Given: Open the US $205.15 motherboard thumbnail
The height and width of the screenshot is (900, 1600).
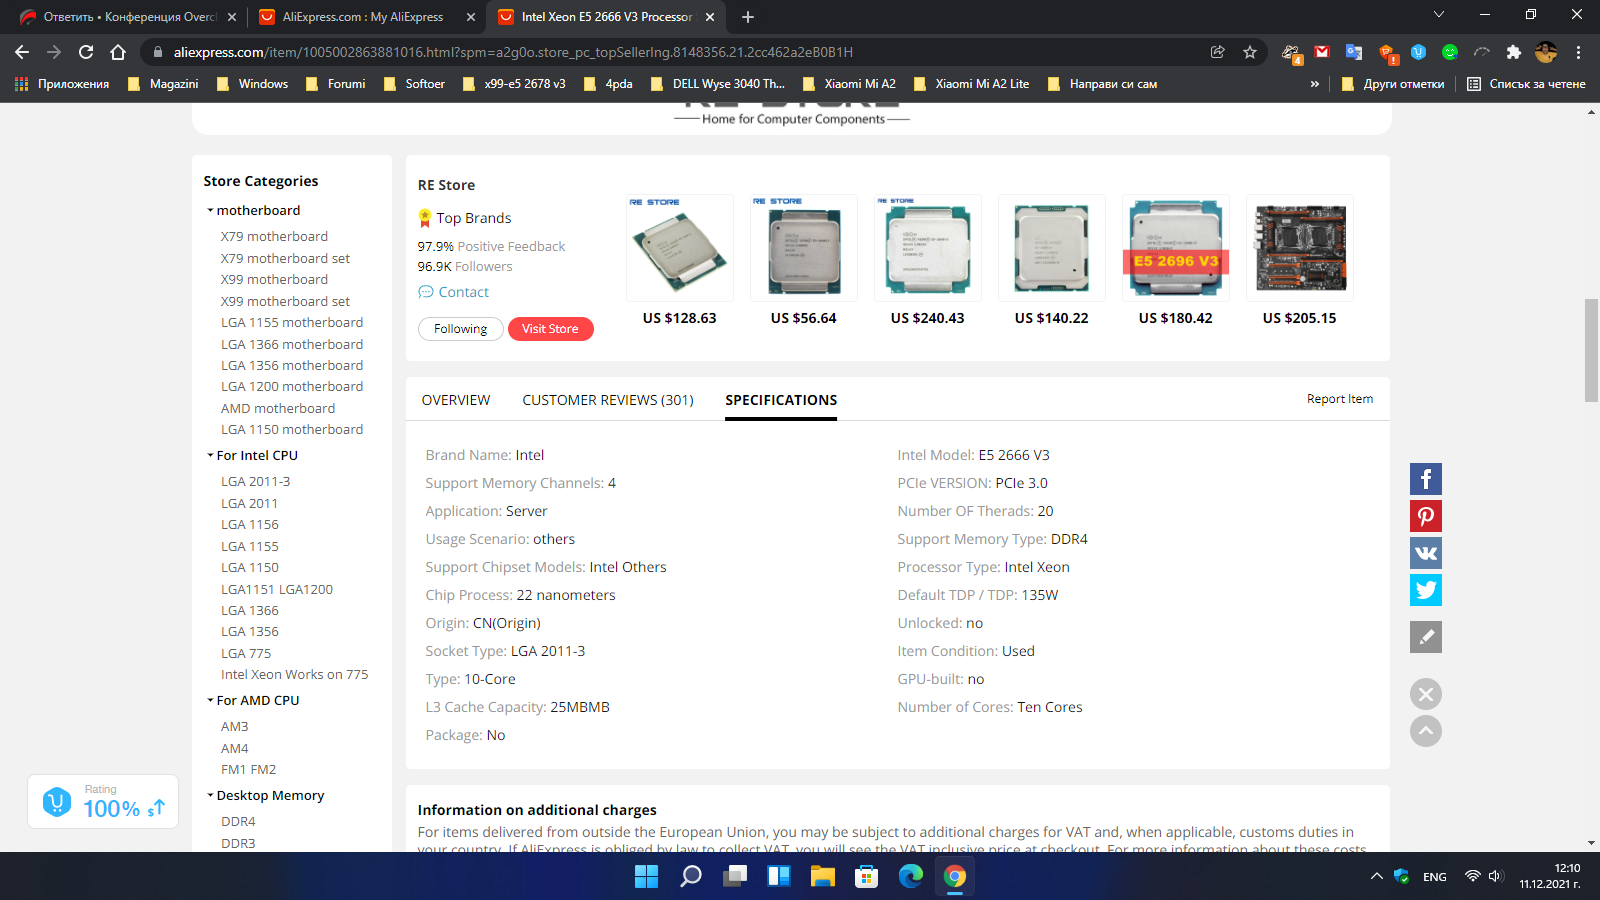Looking at the screenshot, I should [1300, 248].
